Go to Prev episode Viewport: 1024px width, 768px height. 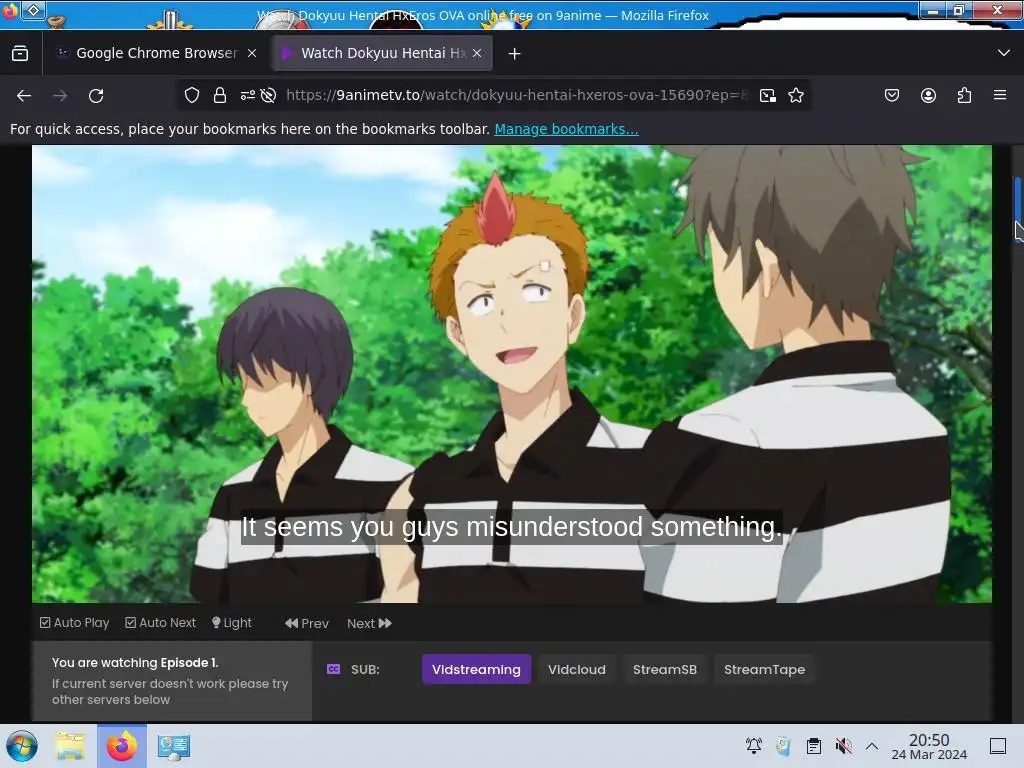pos(307,623)
